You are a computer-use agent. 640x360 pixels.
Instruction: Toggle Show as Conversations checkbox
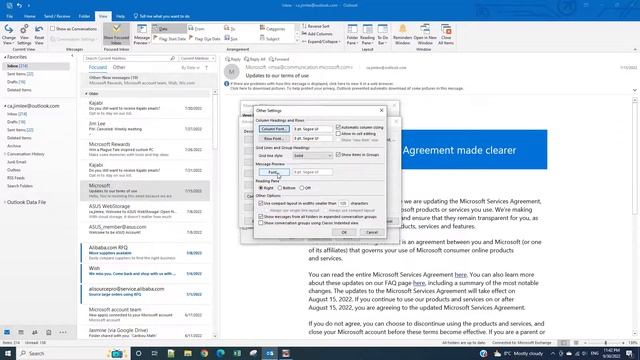(53, 29)
